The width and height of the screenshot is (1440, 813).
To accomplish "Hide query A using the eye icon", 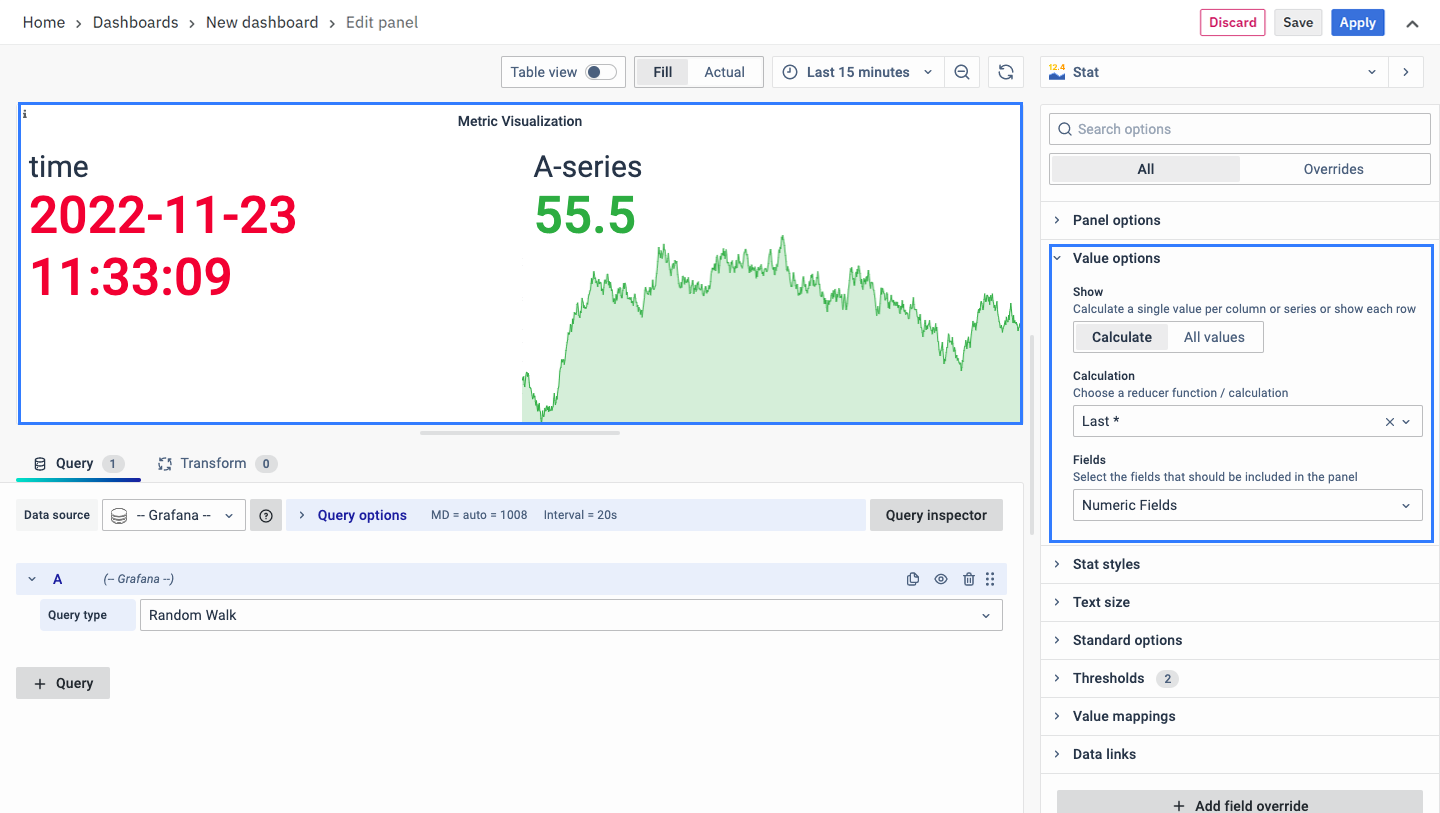I will (x=941, y=579).
